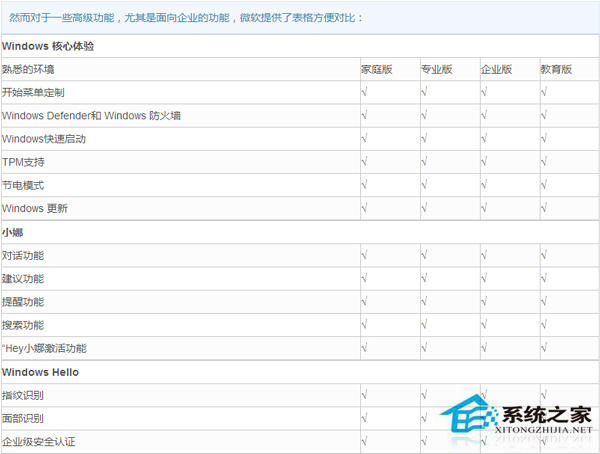
Task: Click 家庭版 checkmark in Hey小娜激活功能 row
Action: [364, 348]
